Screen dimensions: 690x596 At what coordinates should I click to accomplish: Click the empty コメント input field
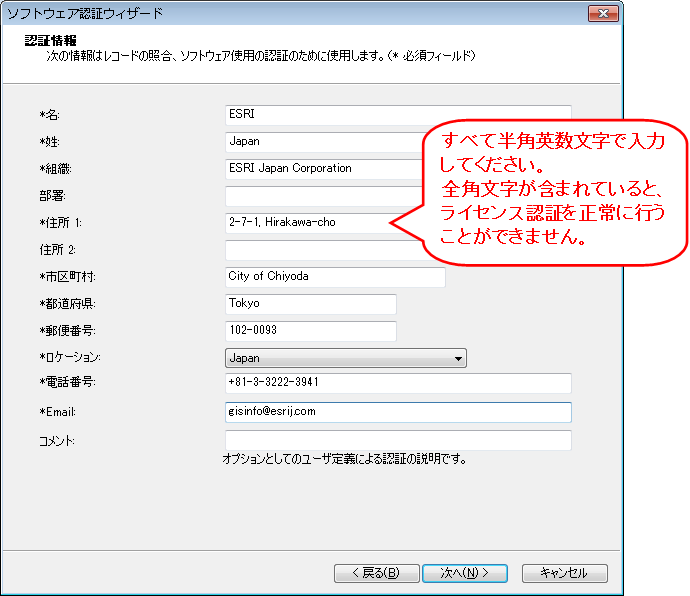coord(398,440)
